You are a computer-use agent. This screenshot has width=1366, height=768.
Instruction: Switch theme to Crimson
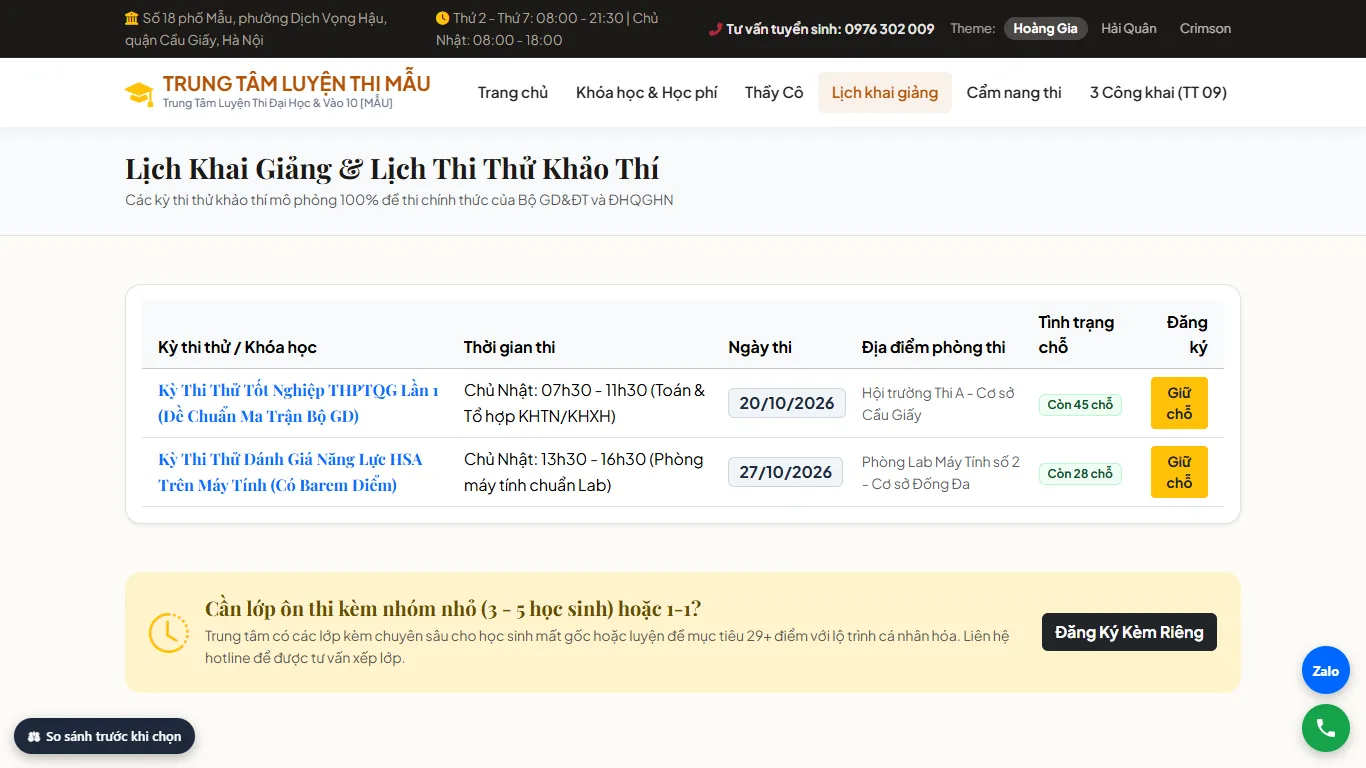1205,29
